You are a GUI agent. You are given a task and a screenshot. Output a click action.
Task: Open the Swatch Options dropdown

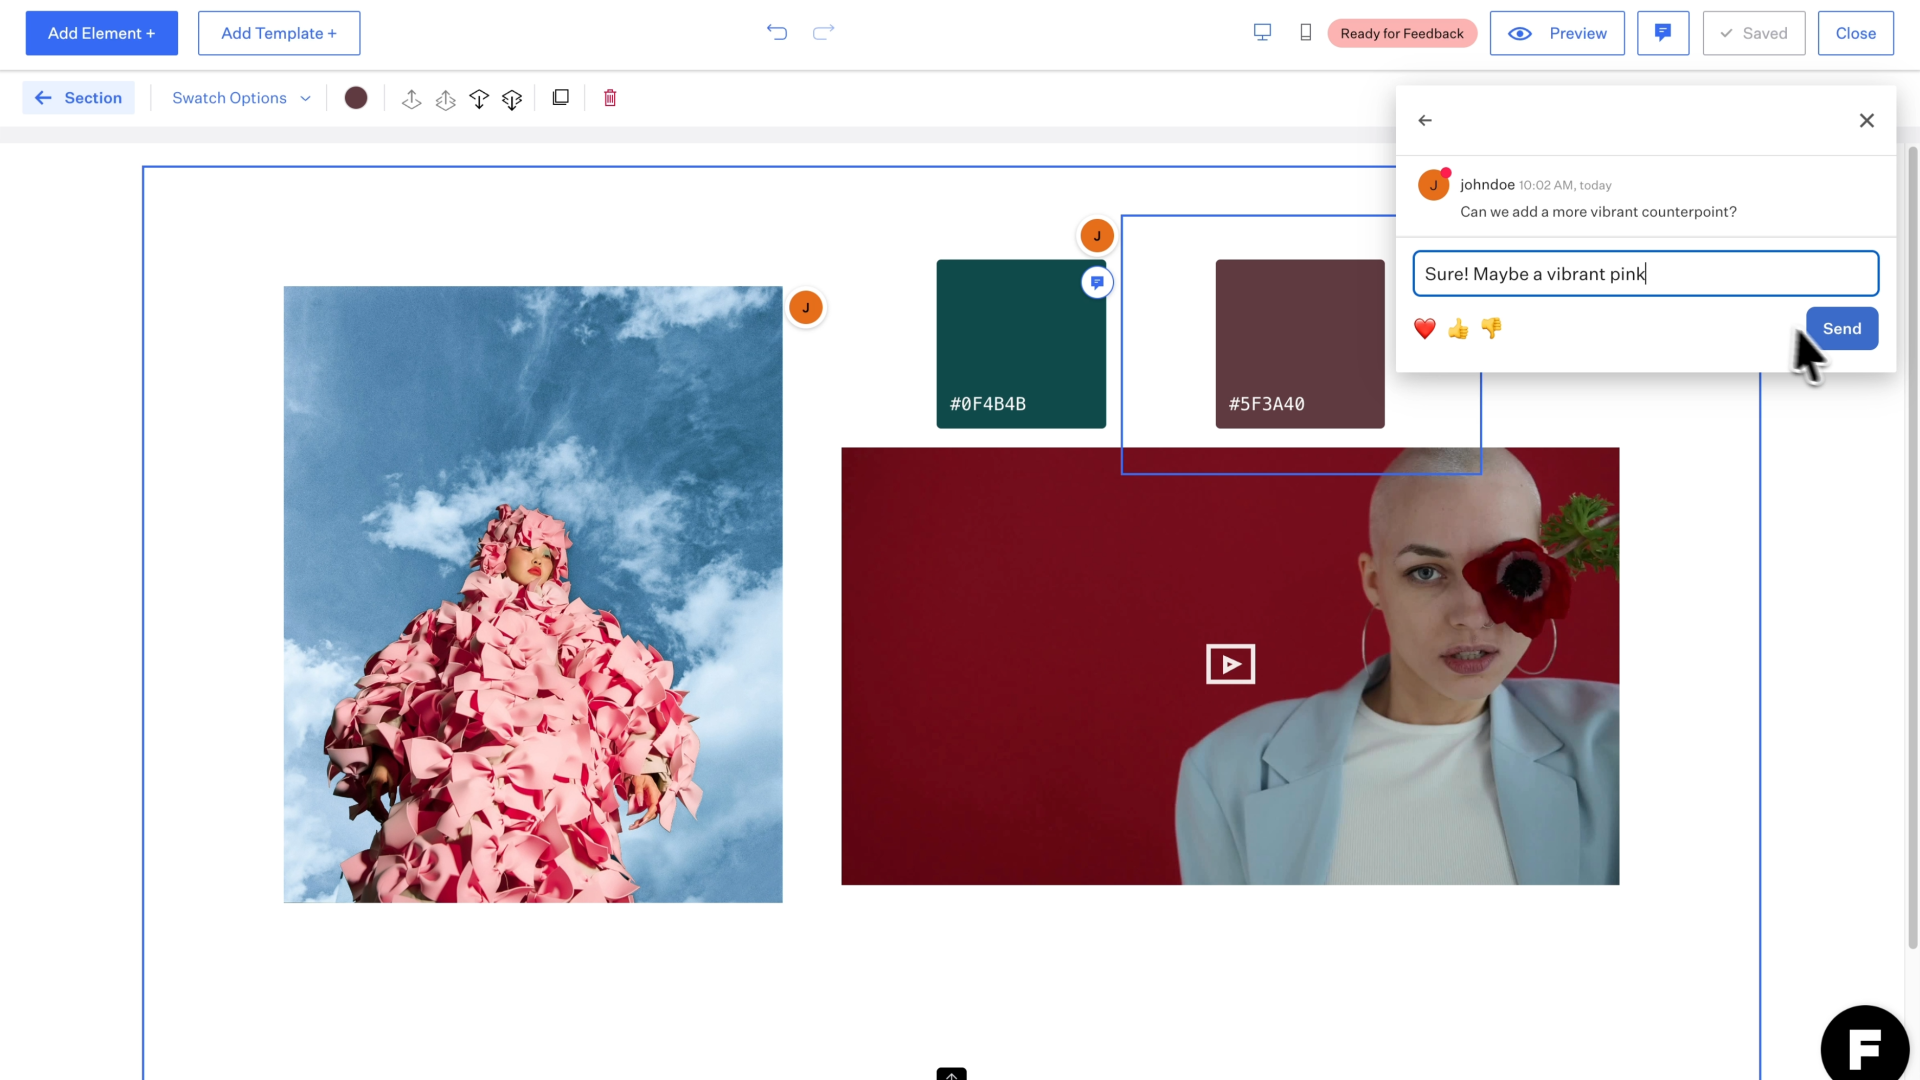click(x=241, y=98)
